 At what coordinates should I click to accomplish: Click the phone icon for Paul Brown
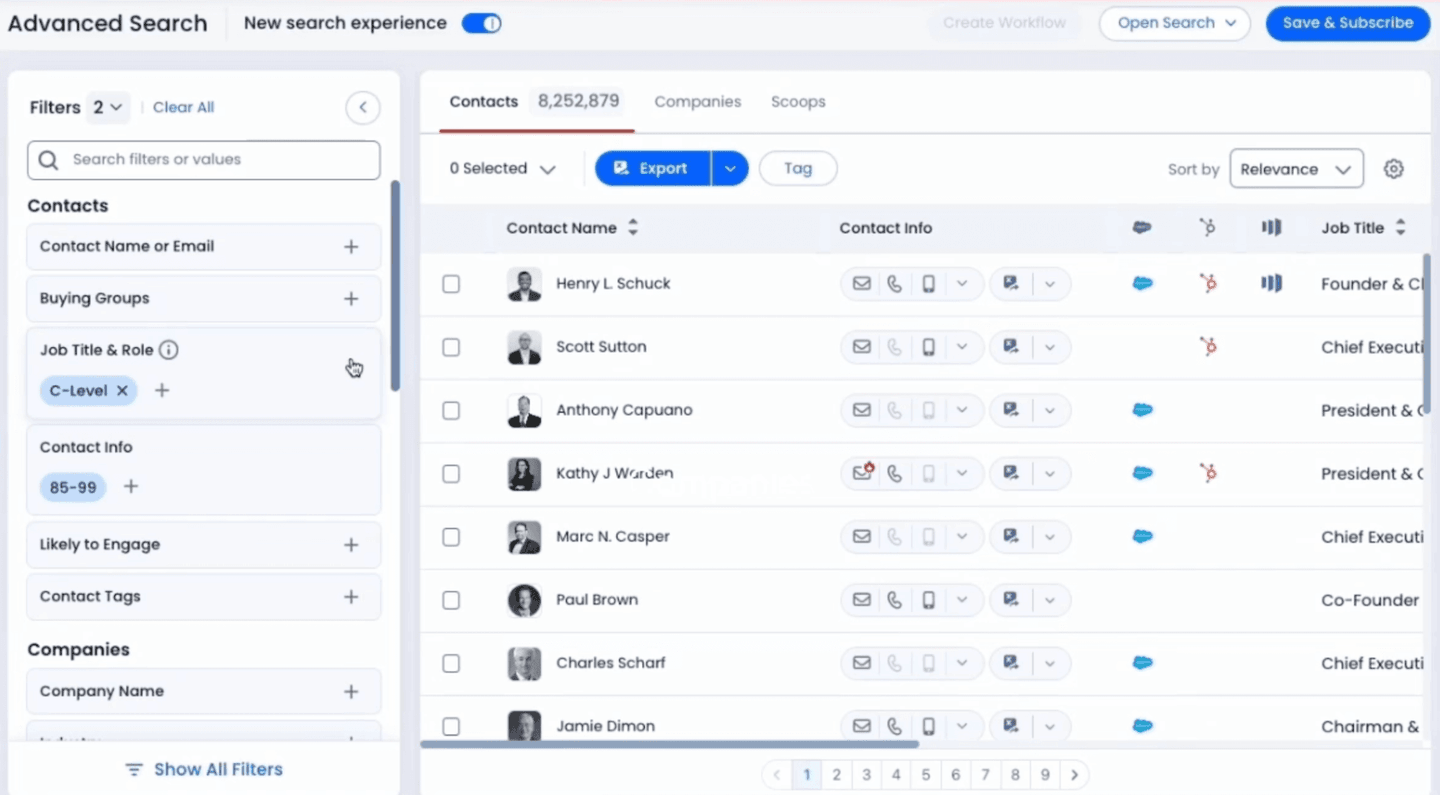coord(894,600)
